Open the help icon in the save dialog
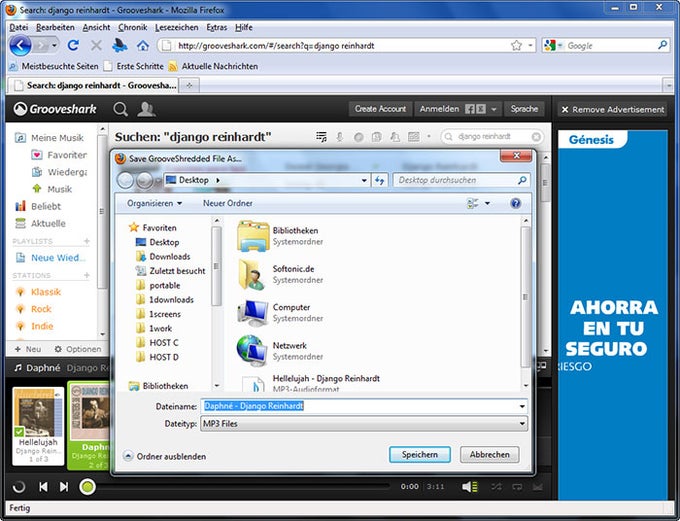The image size is (680, 521). (515, 203)
